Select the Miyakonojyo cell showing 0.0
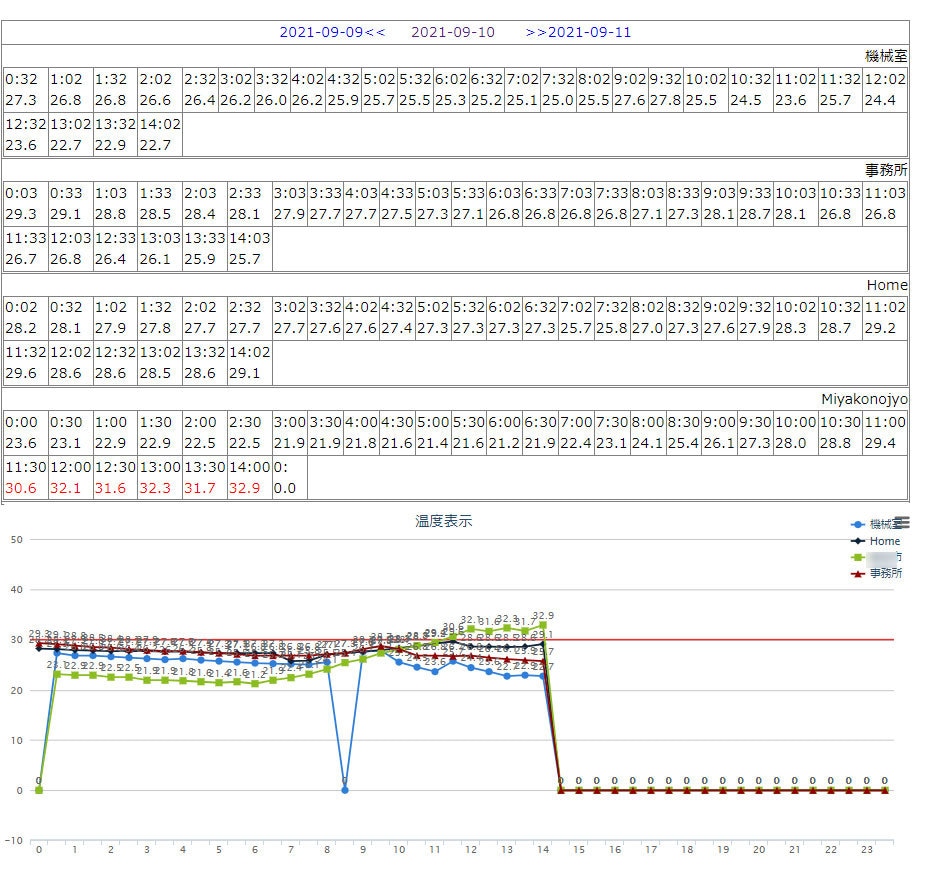 click(x=290, y=477)
